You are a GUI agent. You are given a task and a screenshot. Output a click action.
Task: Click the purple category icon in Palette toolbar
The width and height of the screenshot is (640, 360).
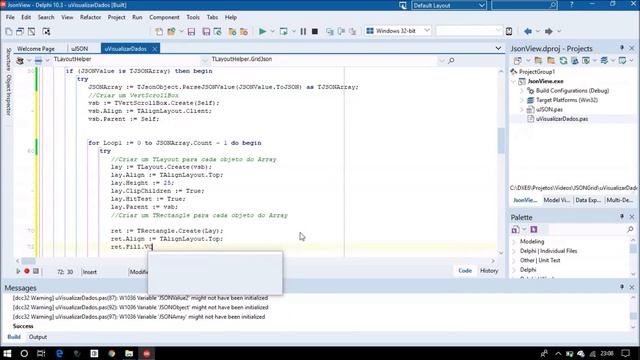tap(533, 229)
